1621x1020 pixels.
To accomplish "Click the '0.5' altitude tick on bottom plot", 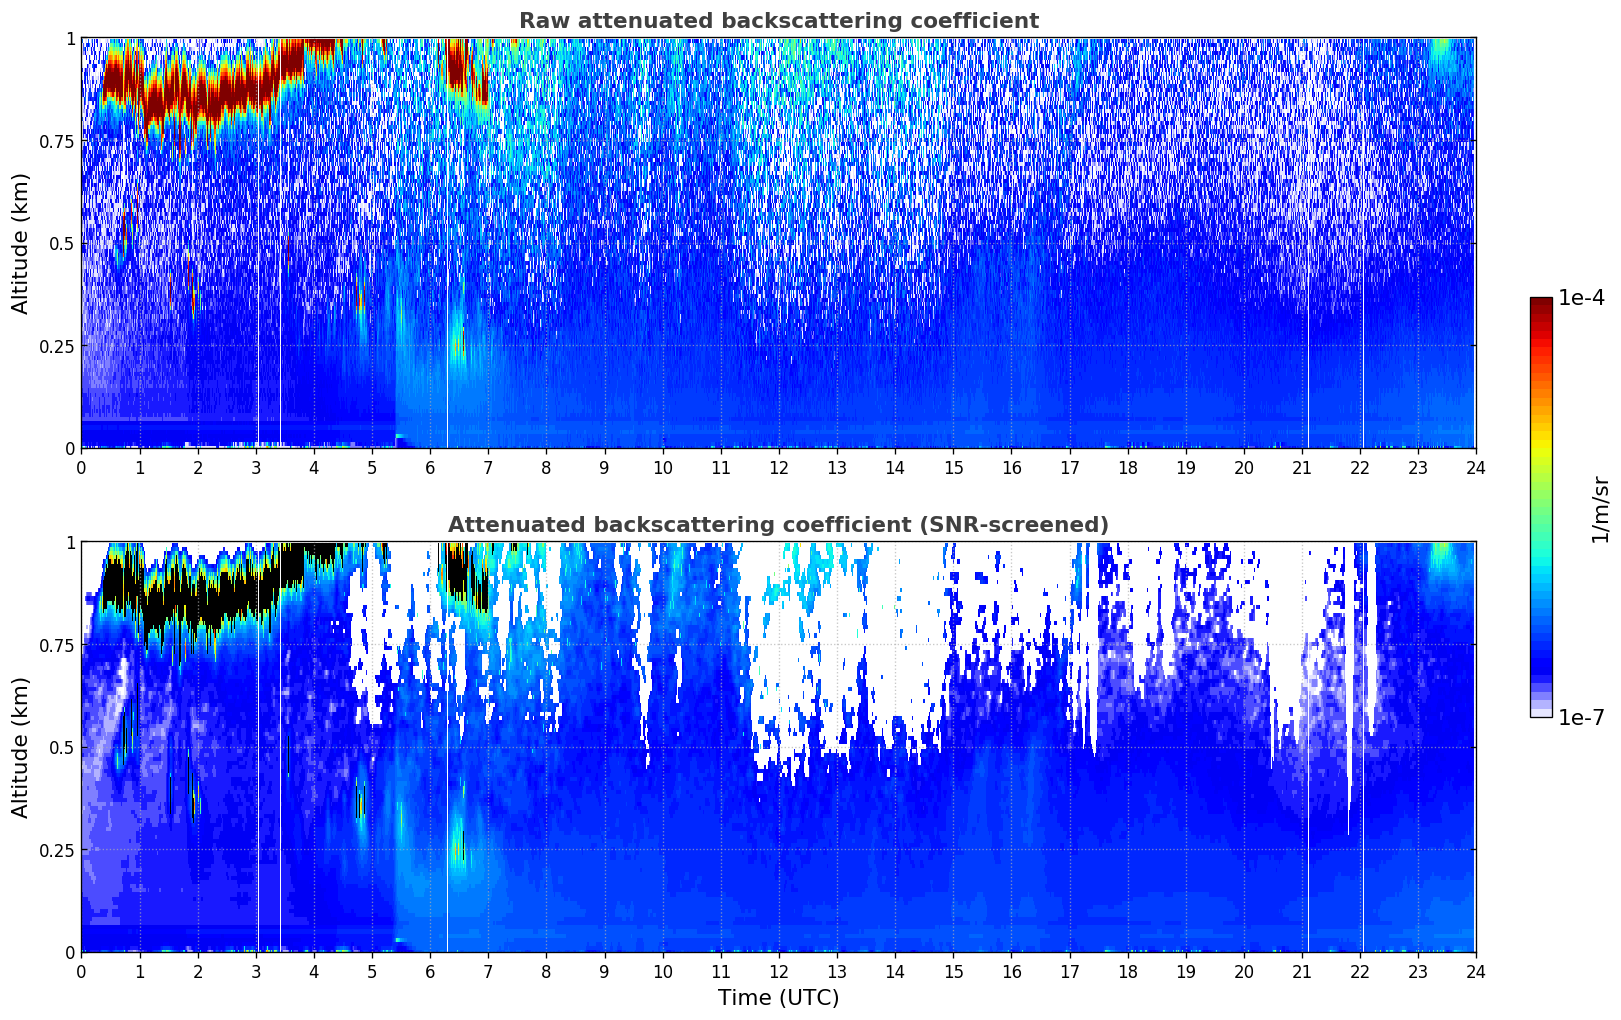I will [62, 747].
